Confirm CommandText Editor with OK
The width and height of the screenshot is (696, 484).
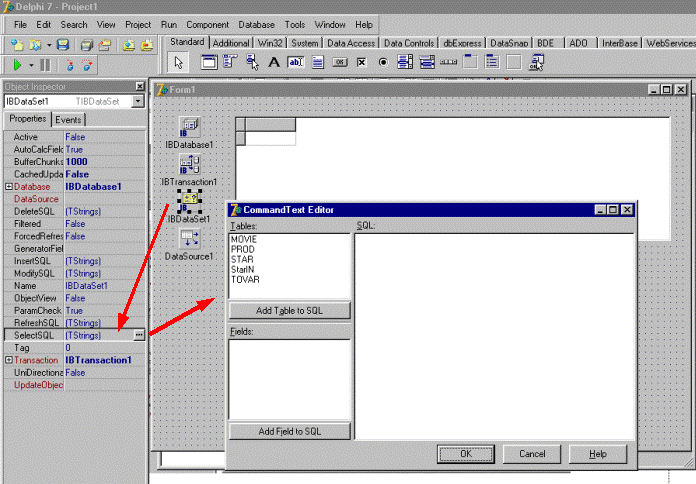coord(466,454)
